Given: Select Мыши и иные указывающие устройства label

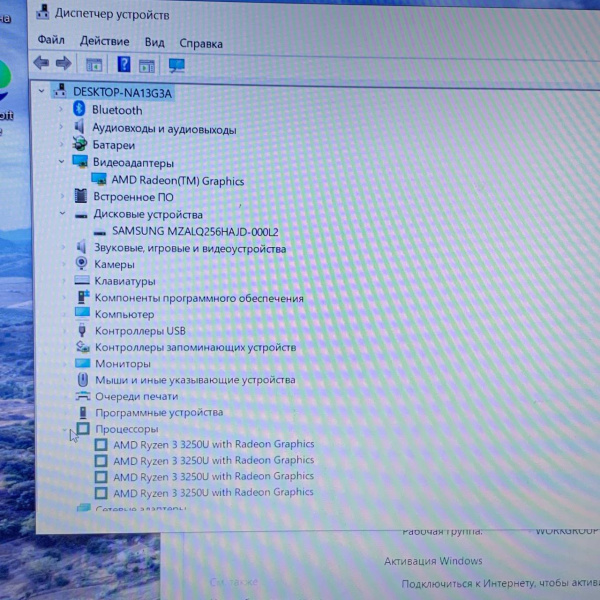Looking at the screenshot, I should click(195, 380).
